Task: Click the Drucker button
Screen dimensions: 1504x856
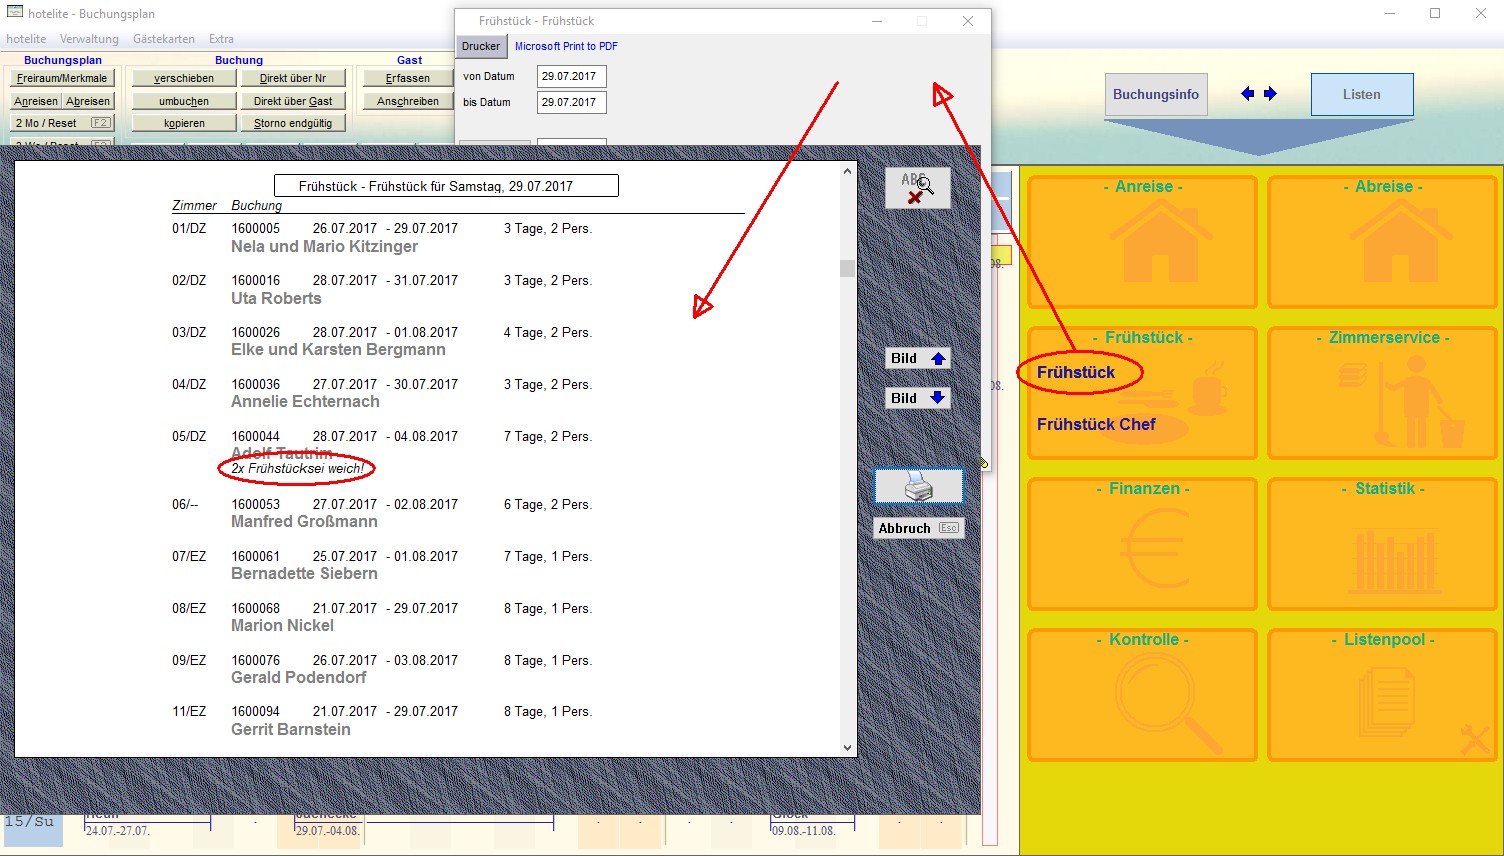Action: (481, 46)
